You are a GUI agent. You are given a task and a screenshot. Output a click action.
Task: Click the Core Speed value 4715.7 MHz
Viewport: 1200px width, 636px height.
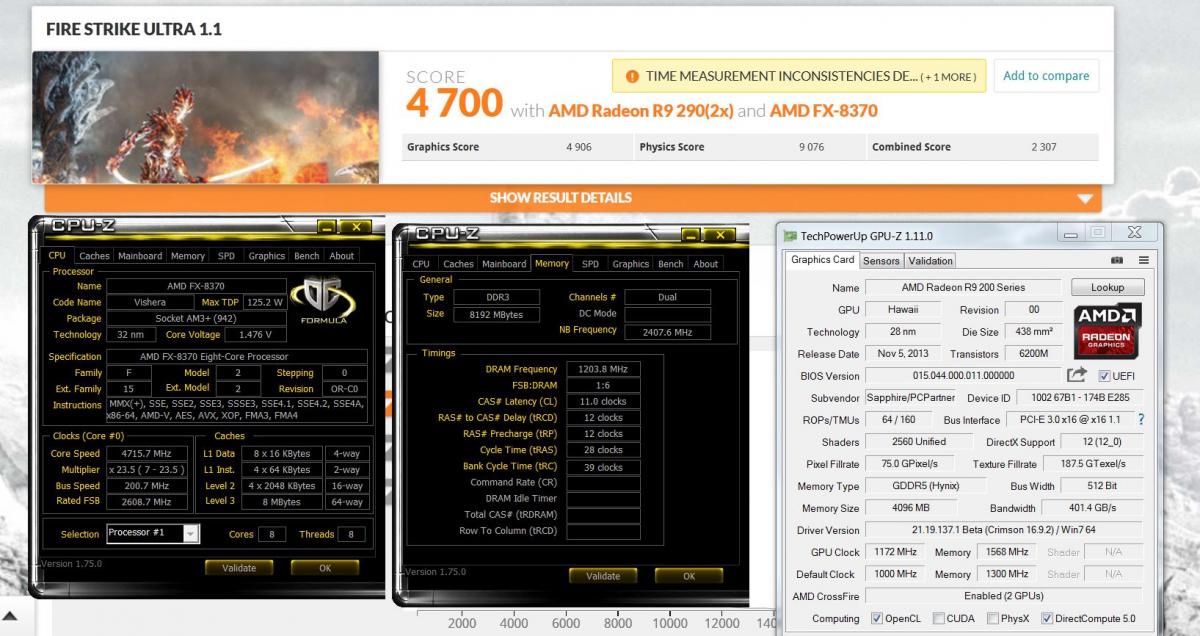point(145,453)
